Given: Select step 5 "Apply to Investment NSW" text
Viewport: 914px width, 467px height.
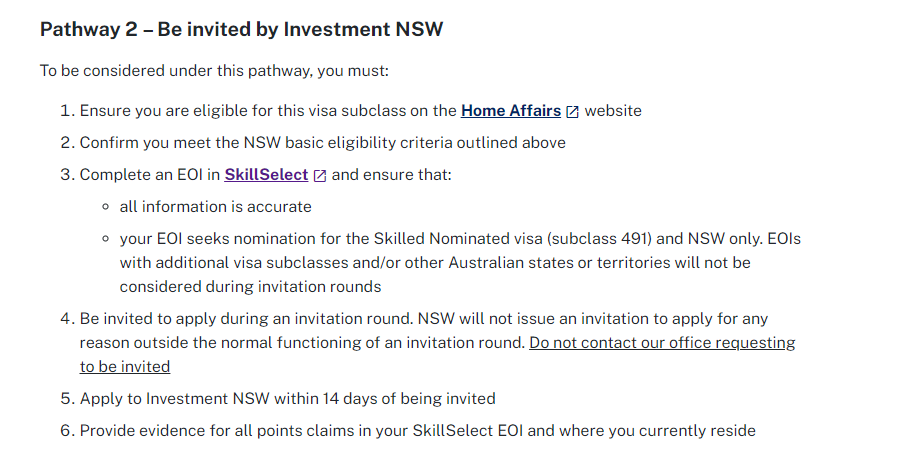Looking at the screenshot, I should click(x=287, y=398).
